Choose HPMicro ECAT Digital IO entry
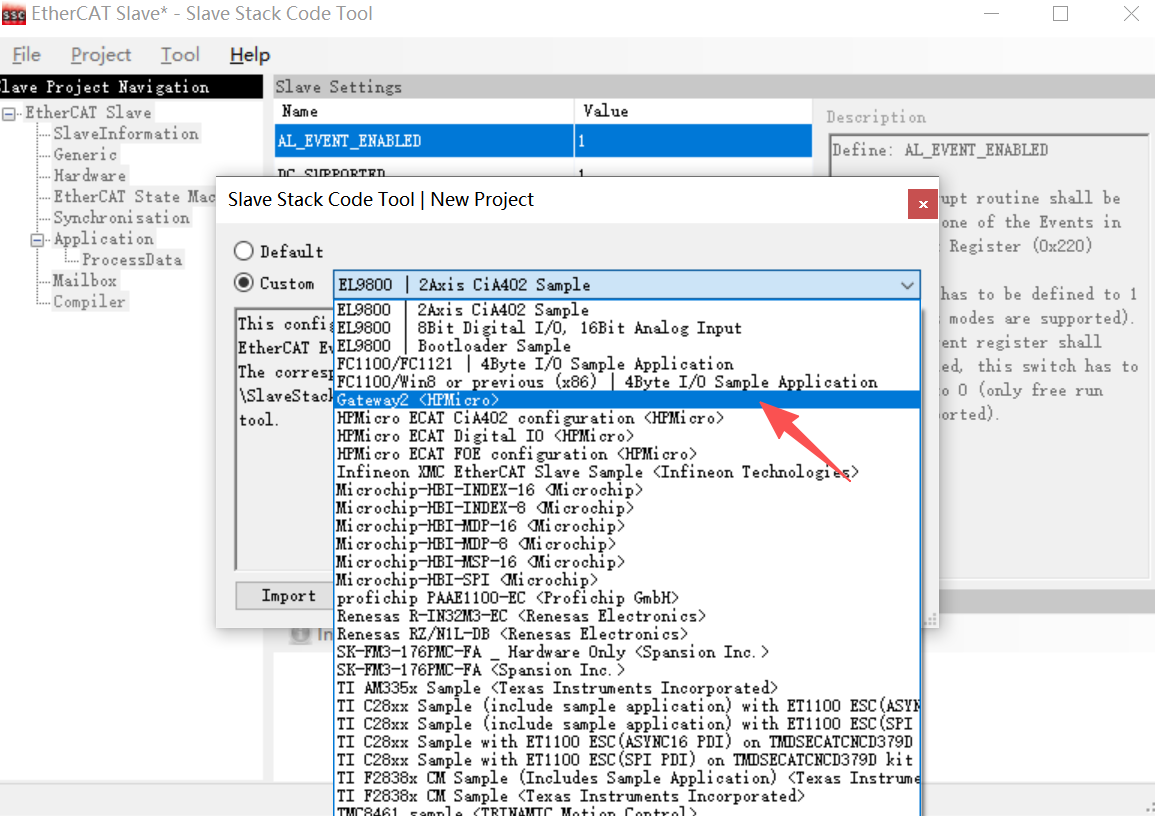This screenshot has width=1155, height=816. click(627, 436)
